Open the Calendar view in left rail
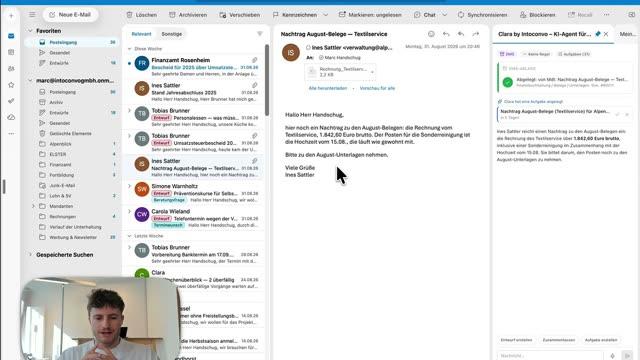640x360 pixels. coord(11,52)
